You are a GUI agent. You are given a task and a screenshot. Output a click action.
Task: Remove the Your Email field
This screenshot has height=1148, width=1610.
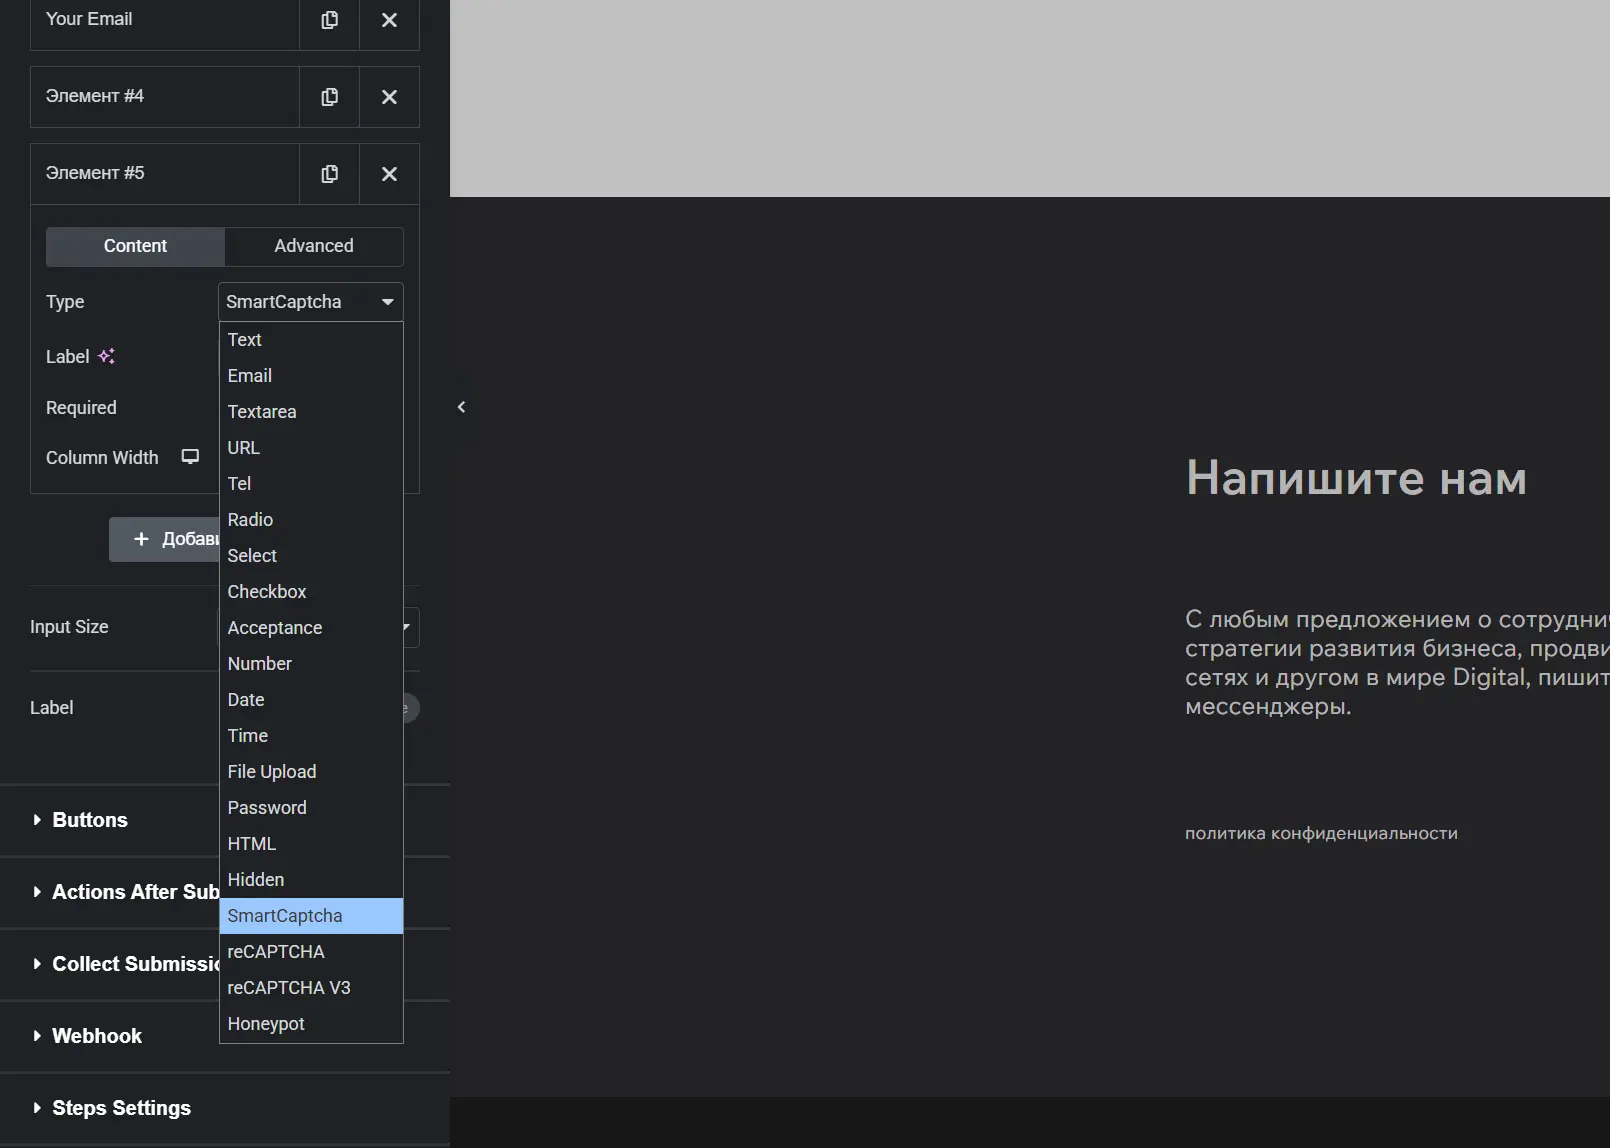(x=389, y=20)
